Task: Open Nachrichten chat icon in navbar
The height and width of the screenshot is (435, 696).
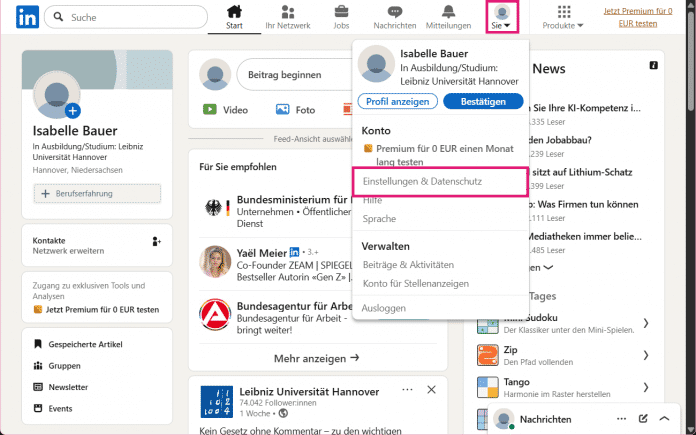Action: coord(394,13)
